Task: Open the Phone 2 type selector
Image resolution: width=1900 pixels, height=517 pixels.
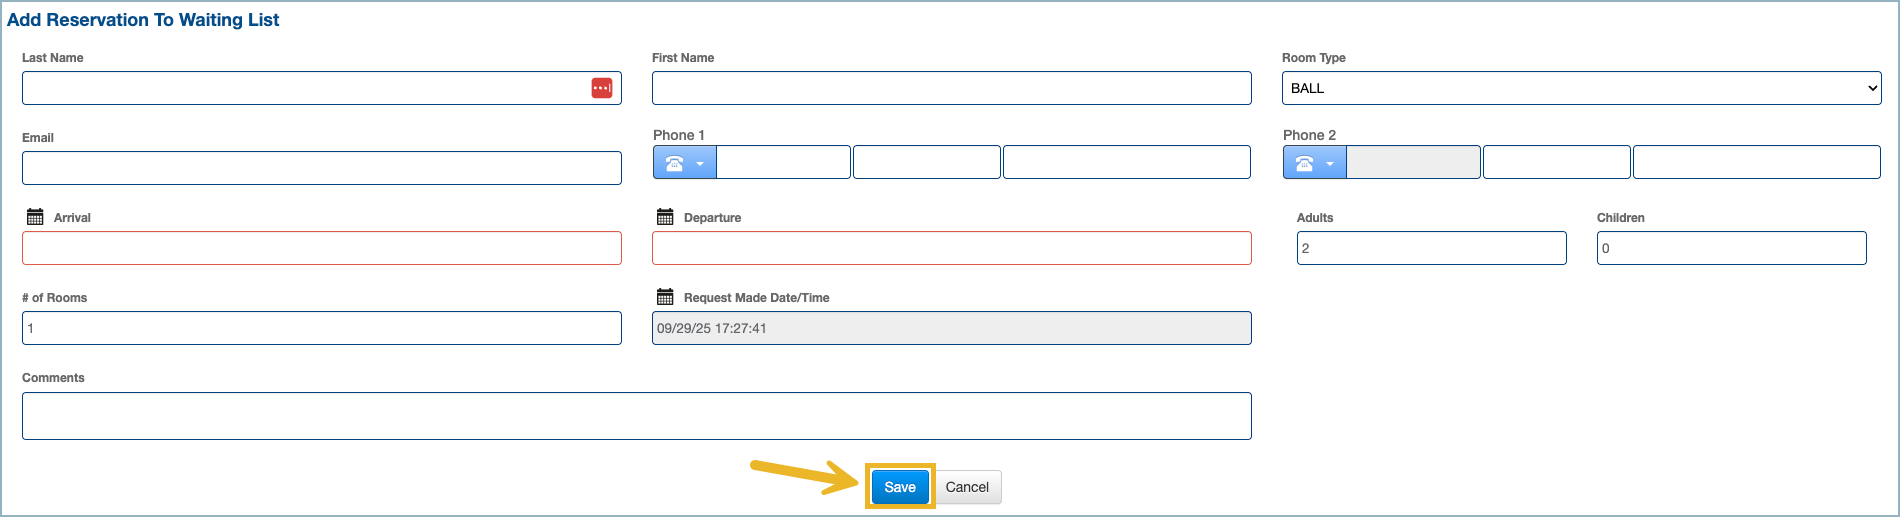Action: pos(1314,163)
